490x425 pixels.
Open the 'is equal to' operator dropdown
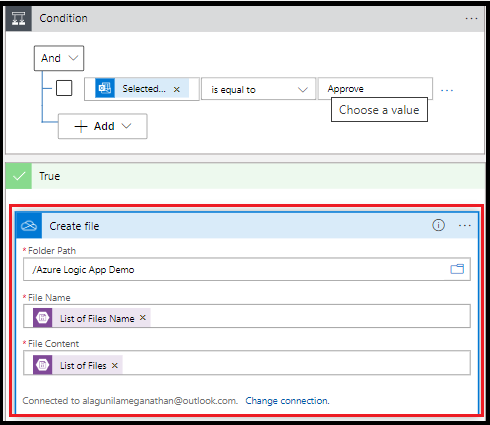pyautogui.click(x=258, y=89)
